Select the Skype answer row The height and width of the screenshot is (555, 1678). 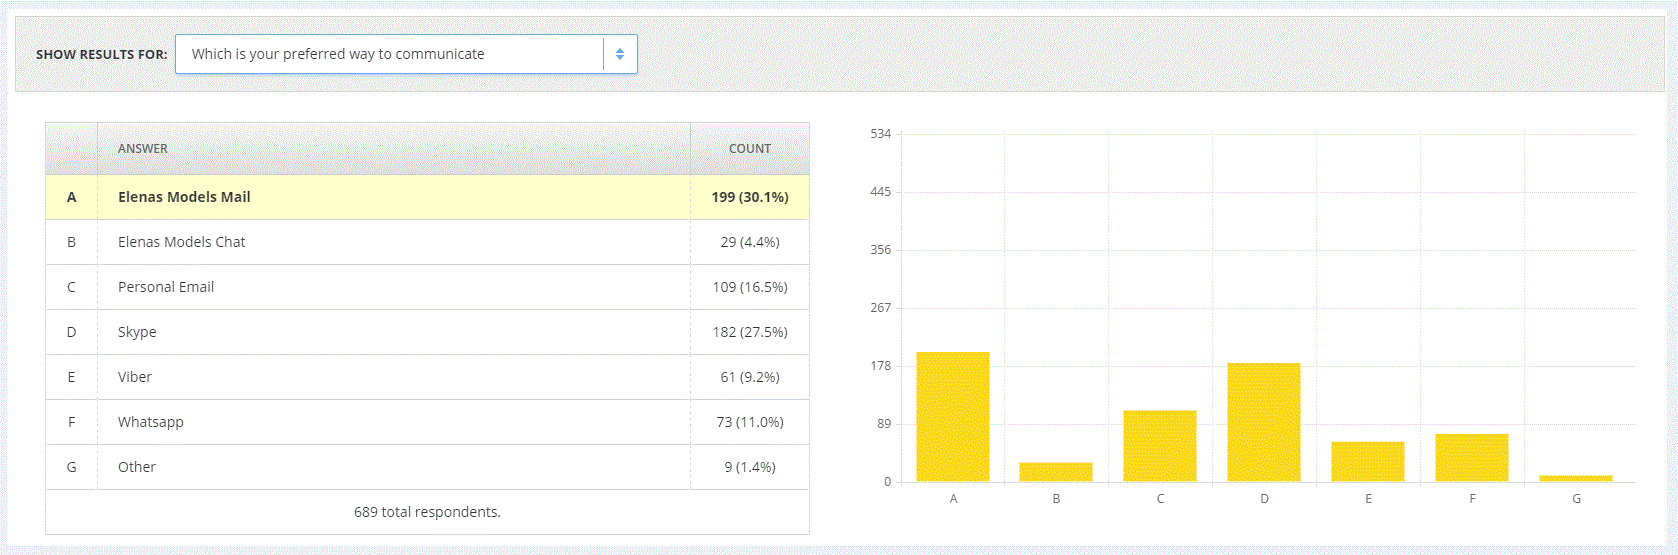pos(427,332)
